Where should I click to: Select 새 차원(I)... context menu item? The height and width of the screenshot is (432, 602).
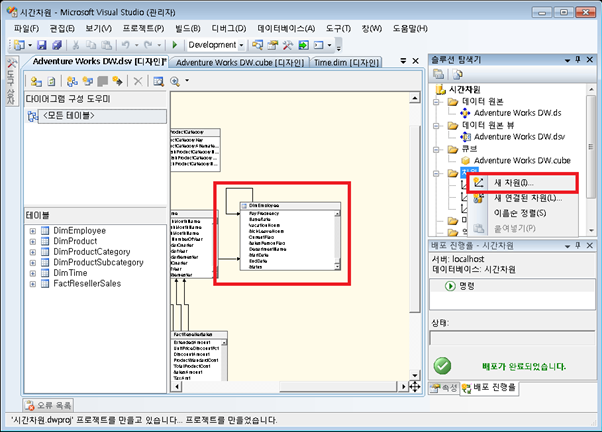pyautogui.click(x=523, y=183)
